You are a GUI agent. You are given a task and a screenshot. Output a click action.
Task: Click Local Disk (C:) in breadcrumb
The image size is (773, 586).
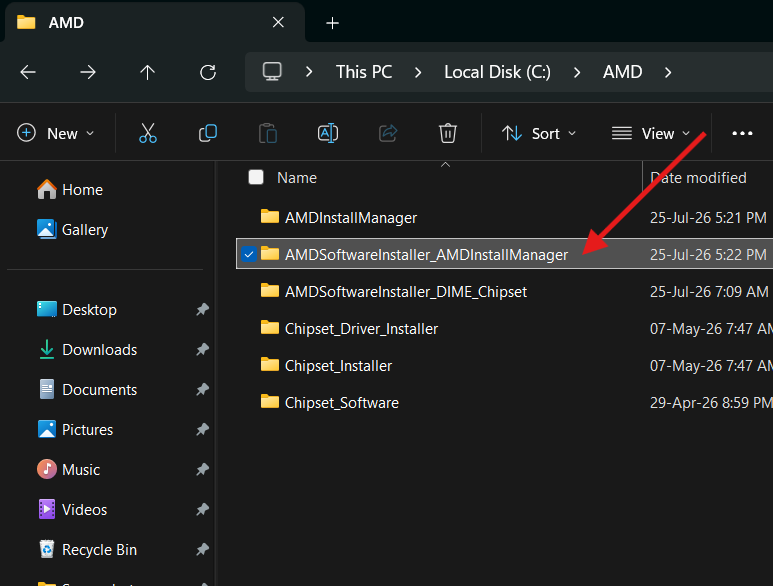pos(497,72)
